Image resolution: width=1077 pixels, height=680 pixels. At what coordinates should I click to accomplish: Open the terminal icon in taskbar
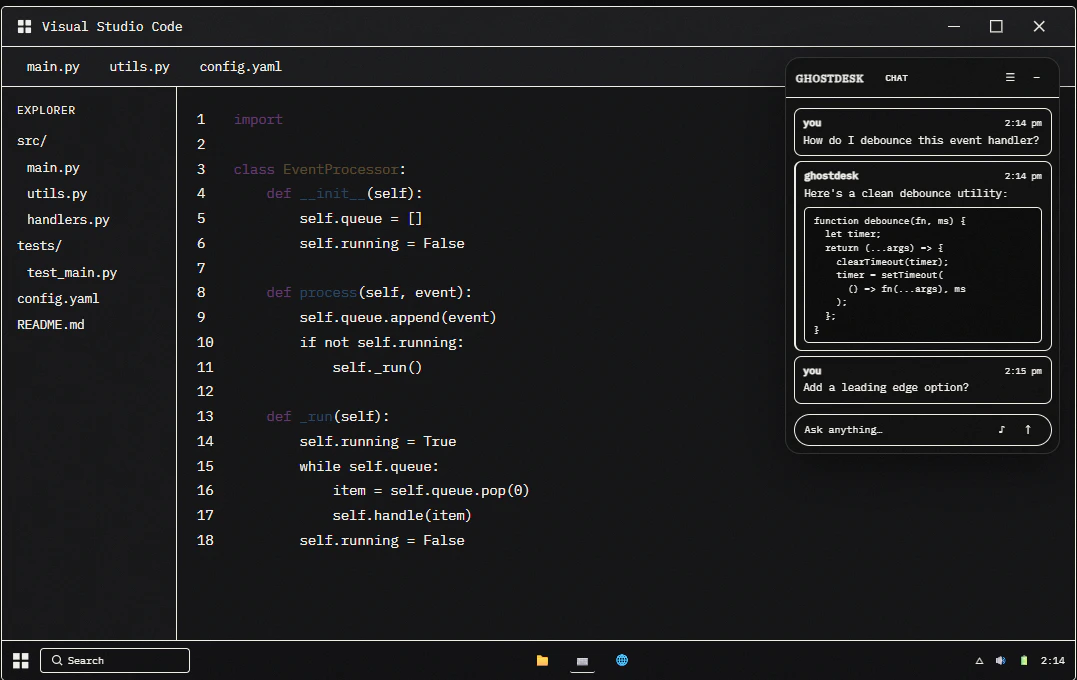click(582, 660)
